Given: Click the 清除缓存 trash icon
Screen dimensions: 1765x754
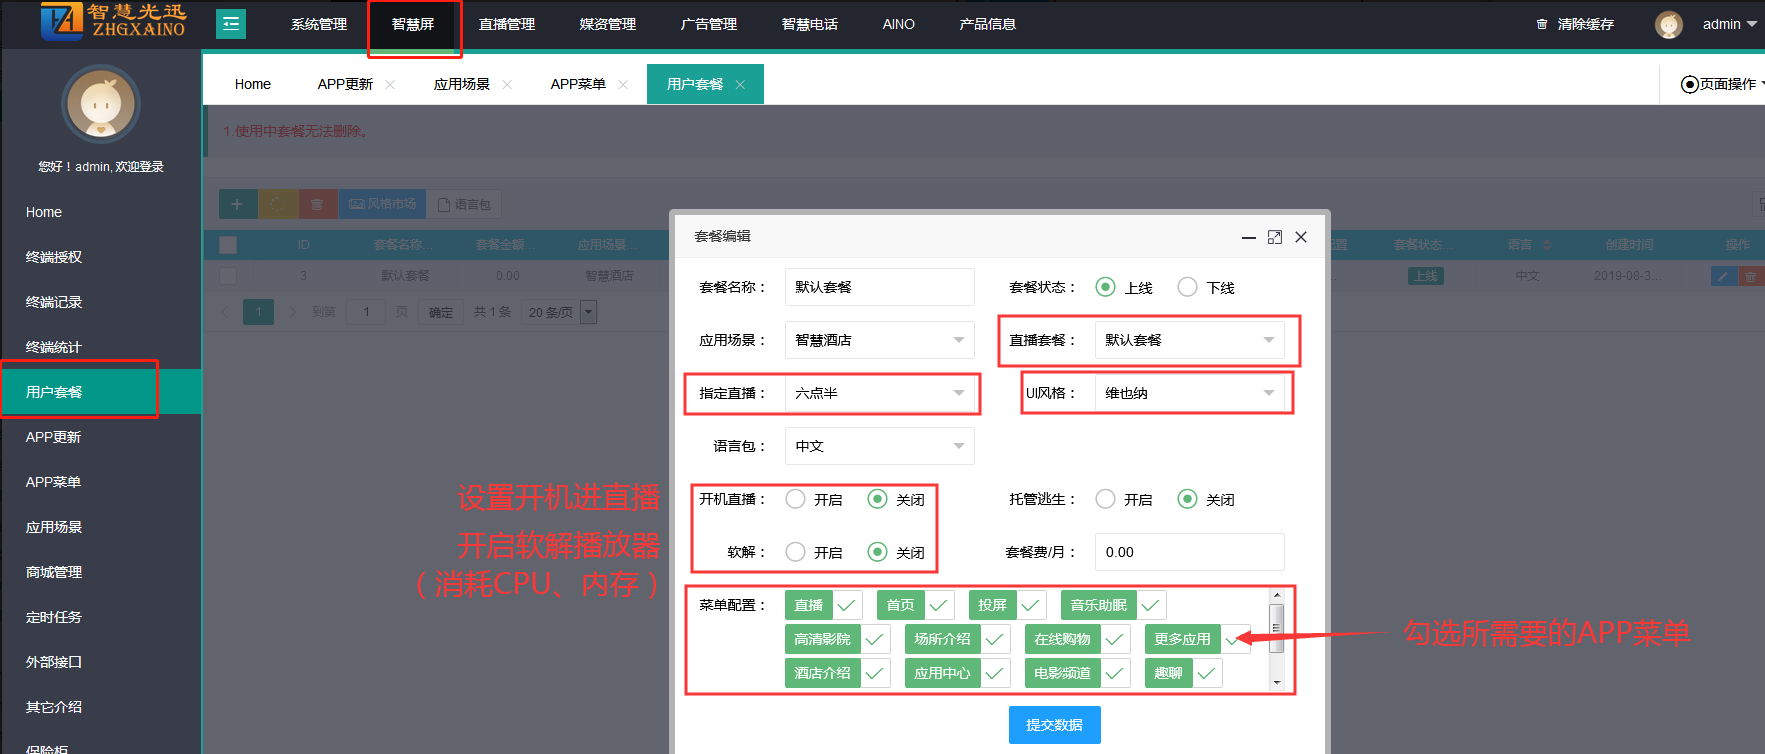Looking at the screenshot, I should click(1542, 24).
